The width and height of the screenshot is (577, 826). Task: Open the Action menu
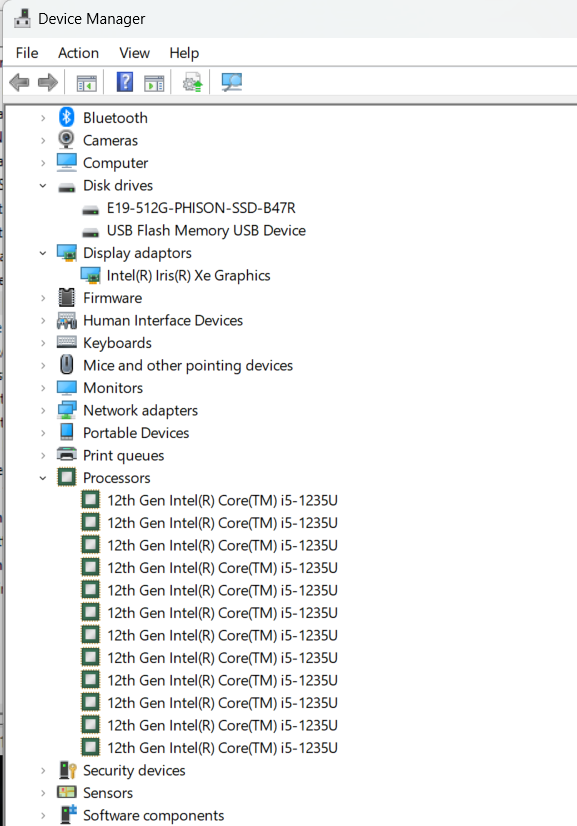(79, 53)
